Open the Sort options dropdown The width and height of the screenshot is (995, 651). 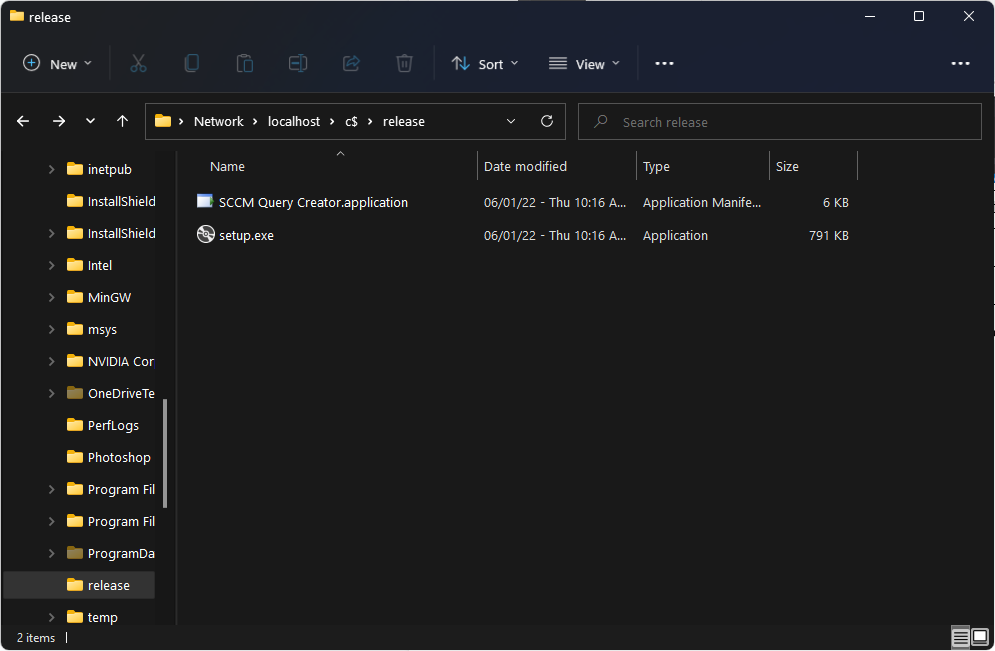[485, 63]
